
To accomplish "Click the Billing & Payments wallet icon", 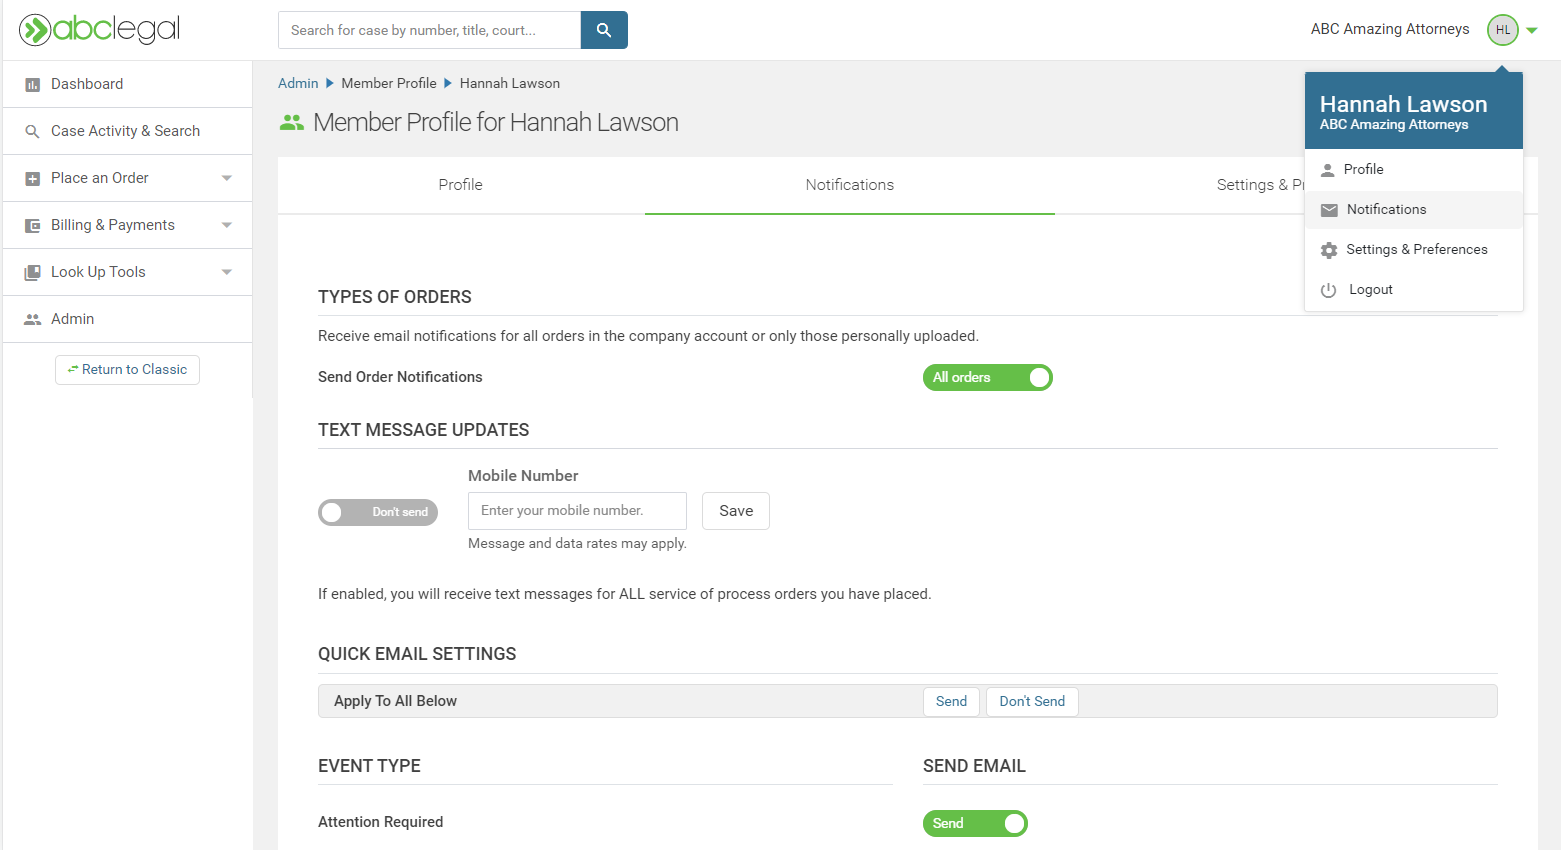I will [x=32, y=226].
